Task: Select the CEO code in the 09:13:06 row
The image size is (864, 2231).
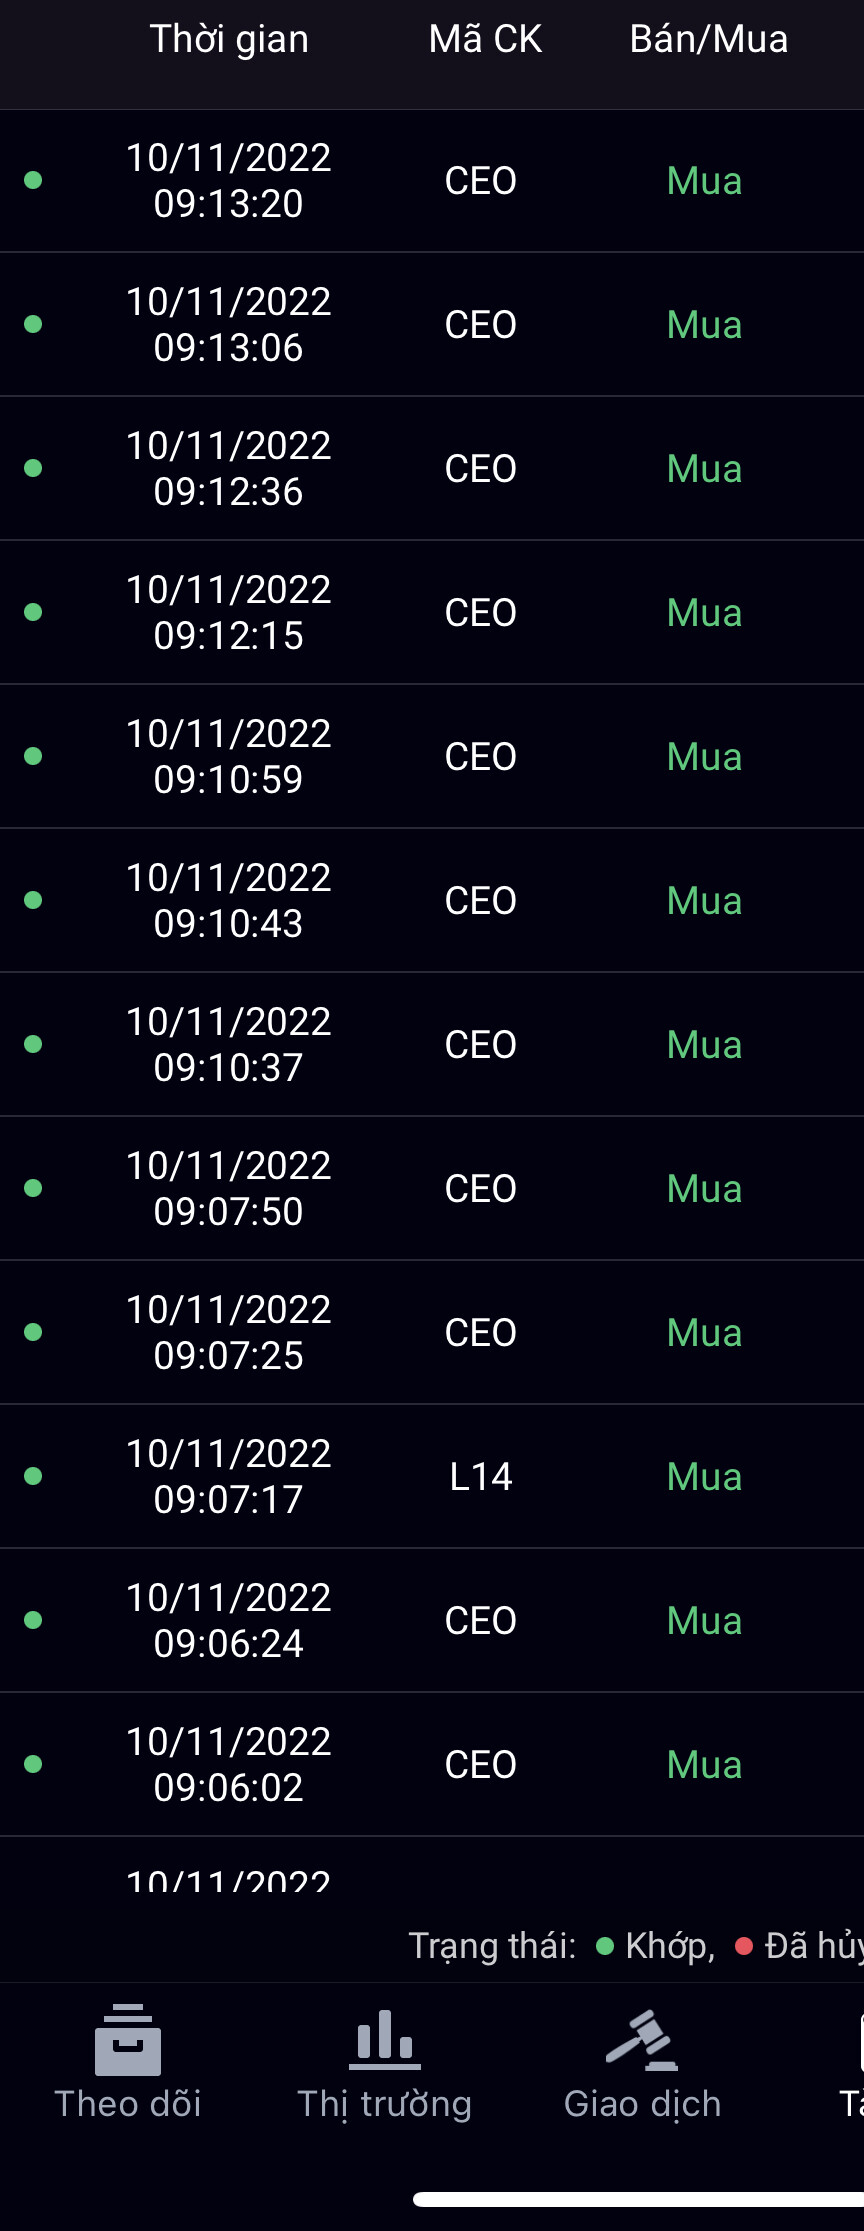Action: pos(481,325)
